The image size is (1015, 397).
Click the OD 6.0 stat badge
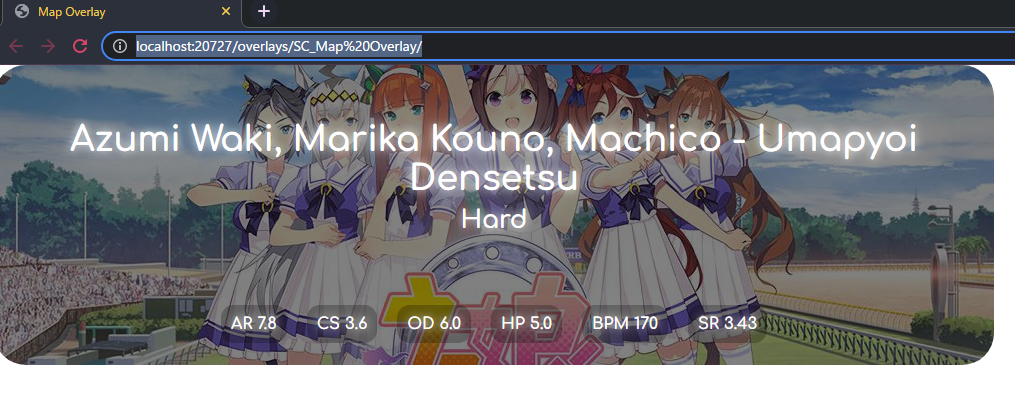(434, 323)
